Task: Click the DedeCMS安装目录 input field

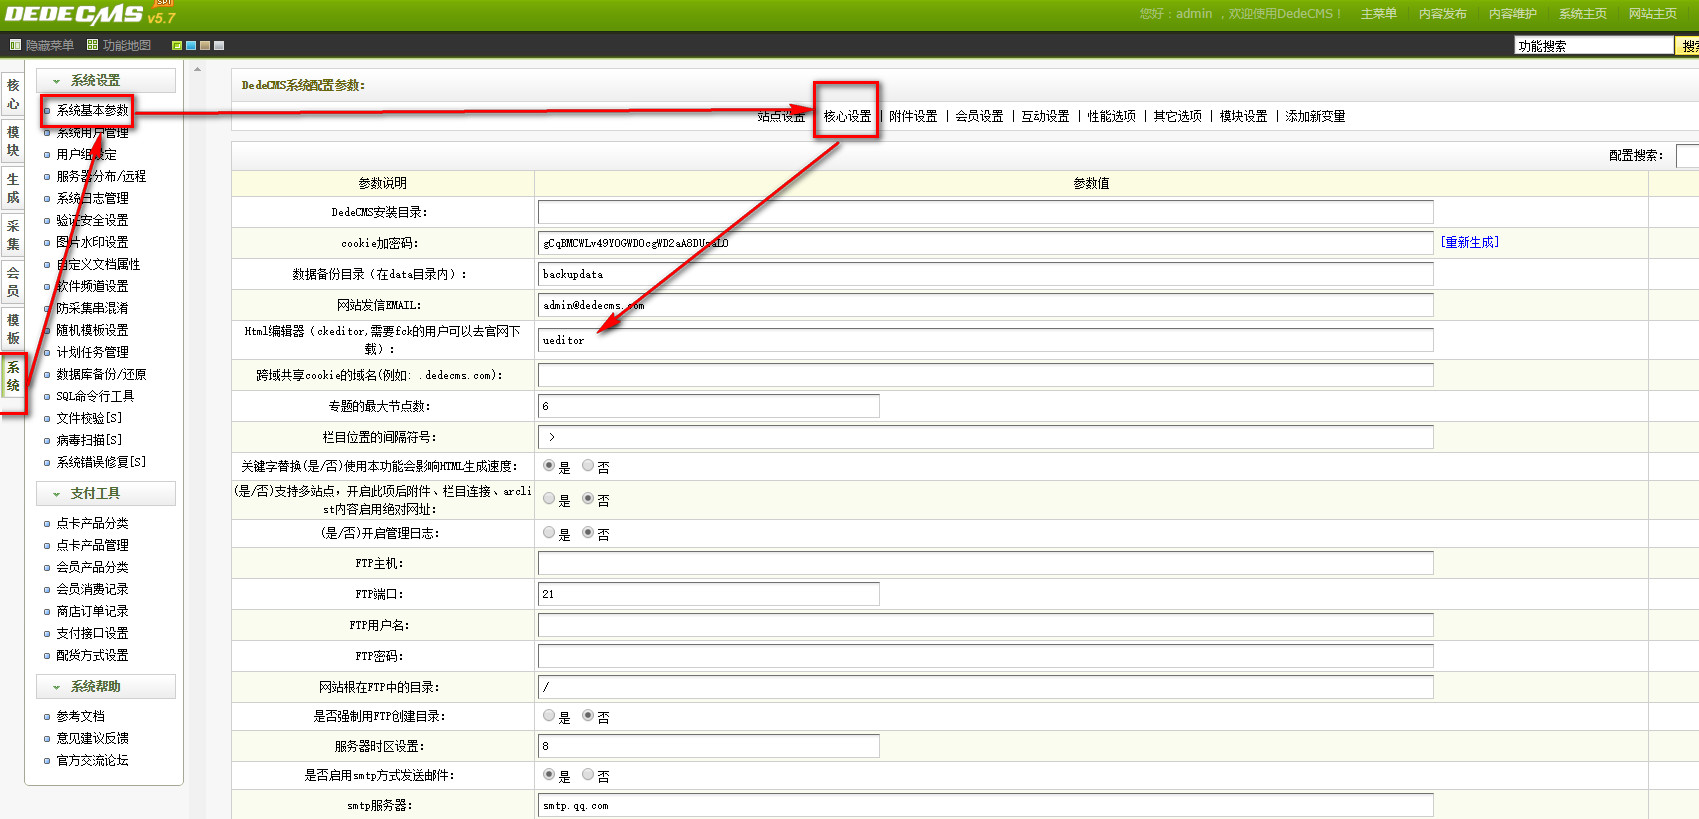Action: click(986, 212)
